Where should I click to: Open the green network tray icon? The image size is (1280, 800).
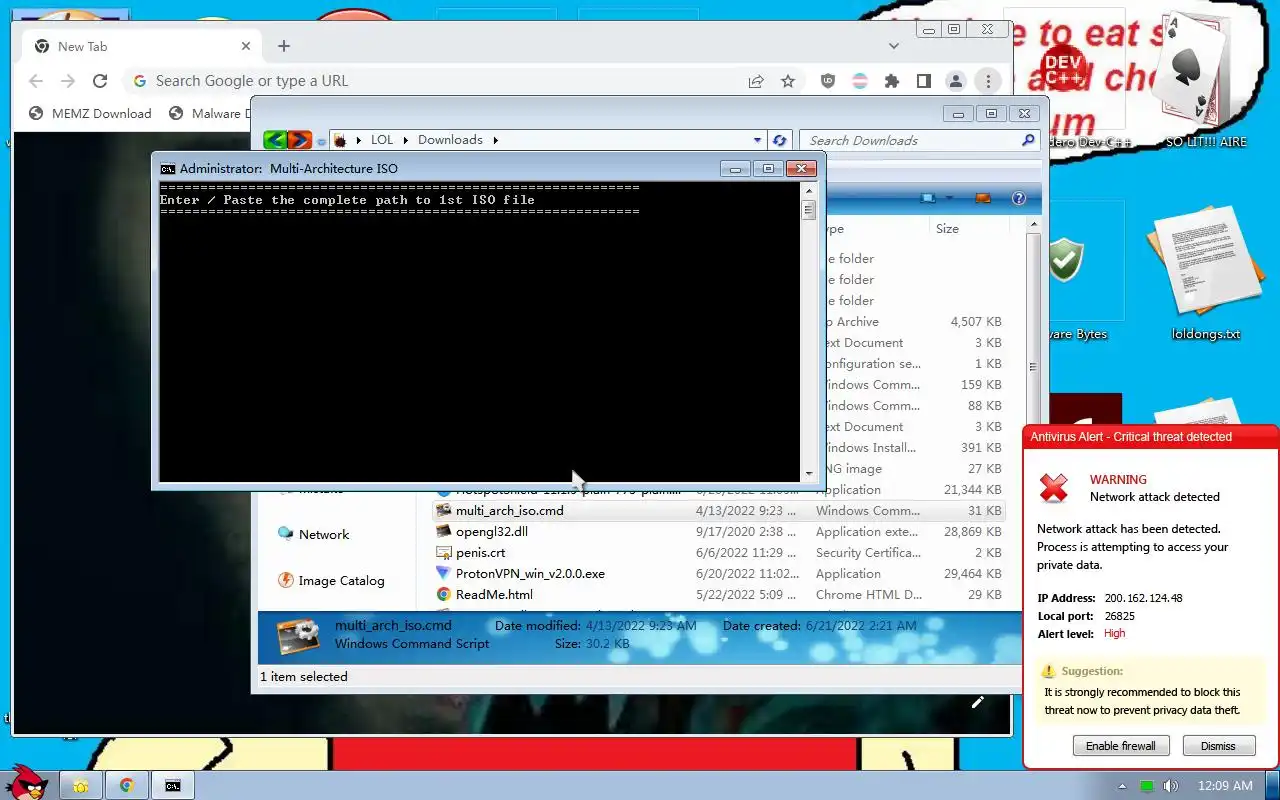[x=1147, y=786]
